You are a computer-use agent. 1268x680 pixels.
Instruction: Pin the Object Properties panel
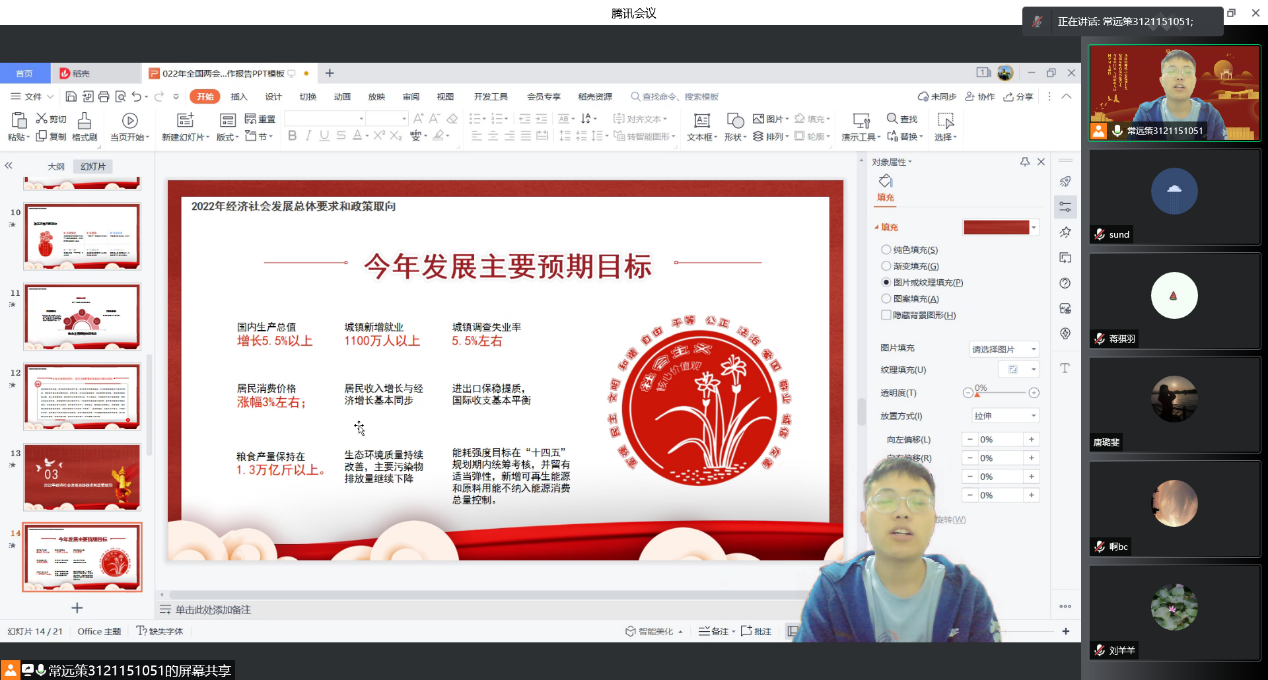(1025, 162)
